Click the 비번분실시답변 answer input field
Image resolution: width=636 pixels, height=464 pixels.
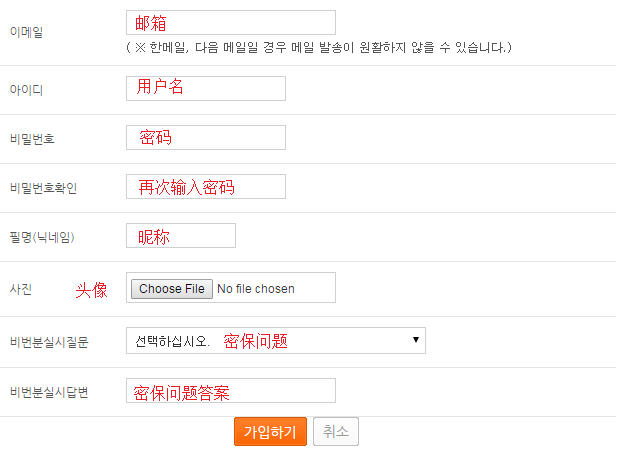230,390
